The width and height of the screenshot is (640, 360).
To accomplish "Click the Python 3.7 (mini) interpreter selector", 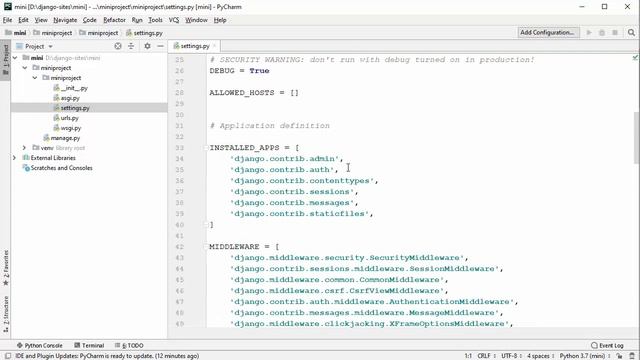I will 584,356.
